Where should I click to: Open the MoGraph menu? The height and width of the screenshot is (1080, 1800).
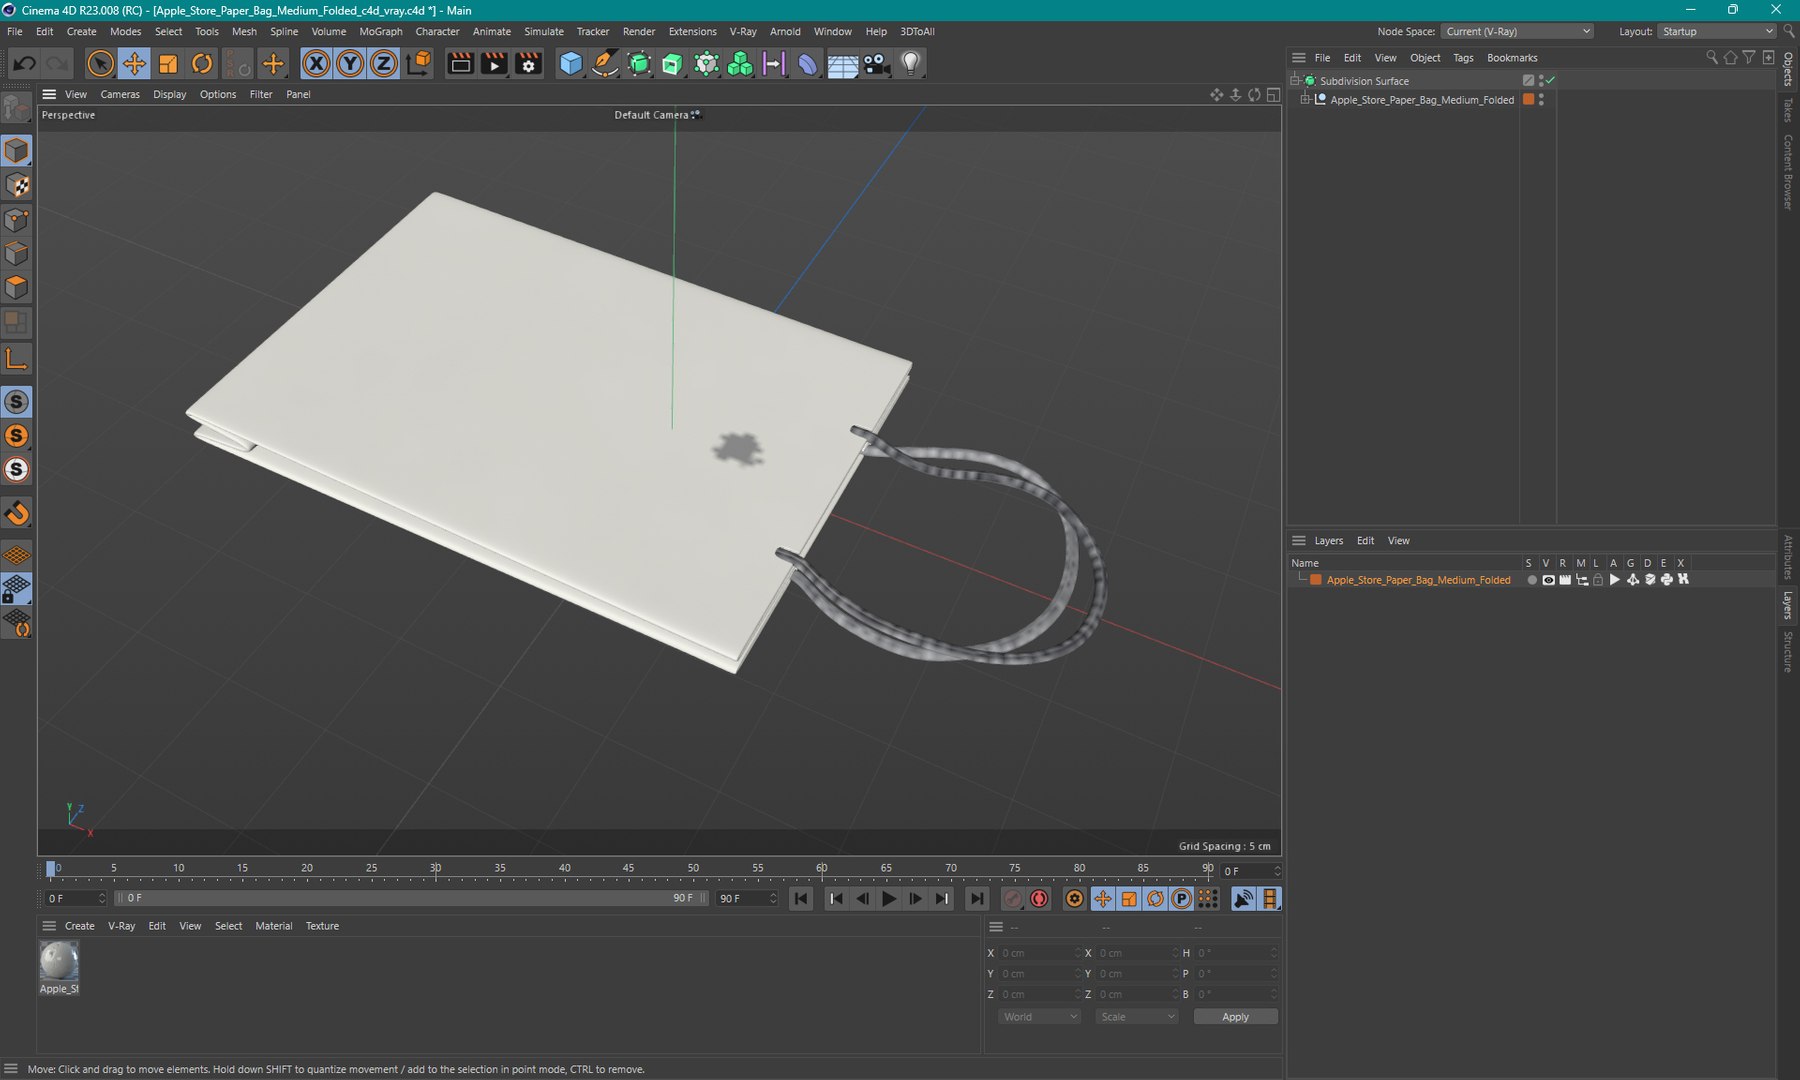(x=380, y=31)
